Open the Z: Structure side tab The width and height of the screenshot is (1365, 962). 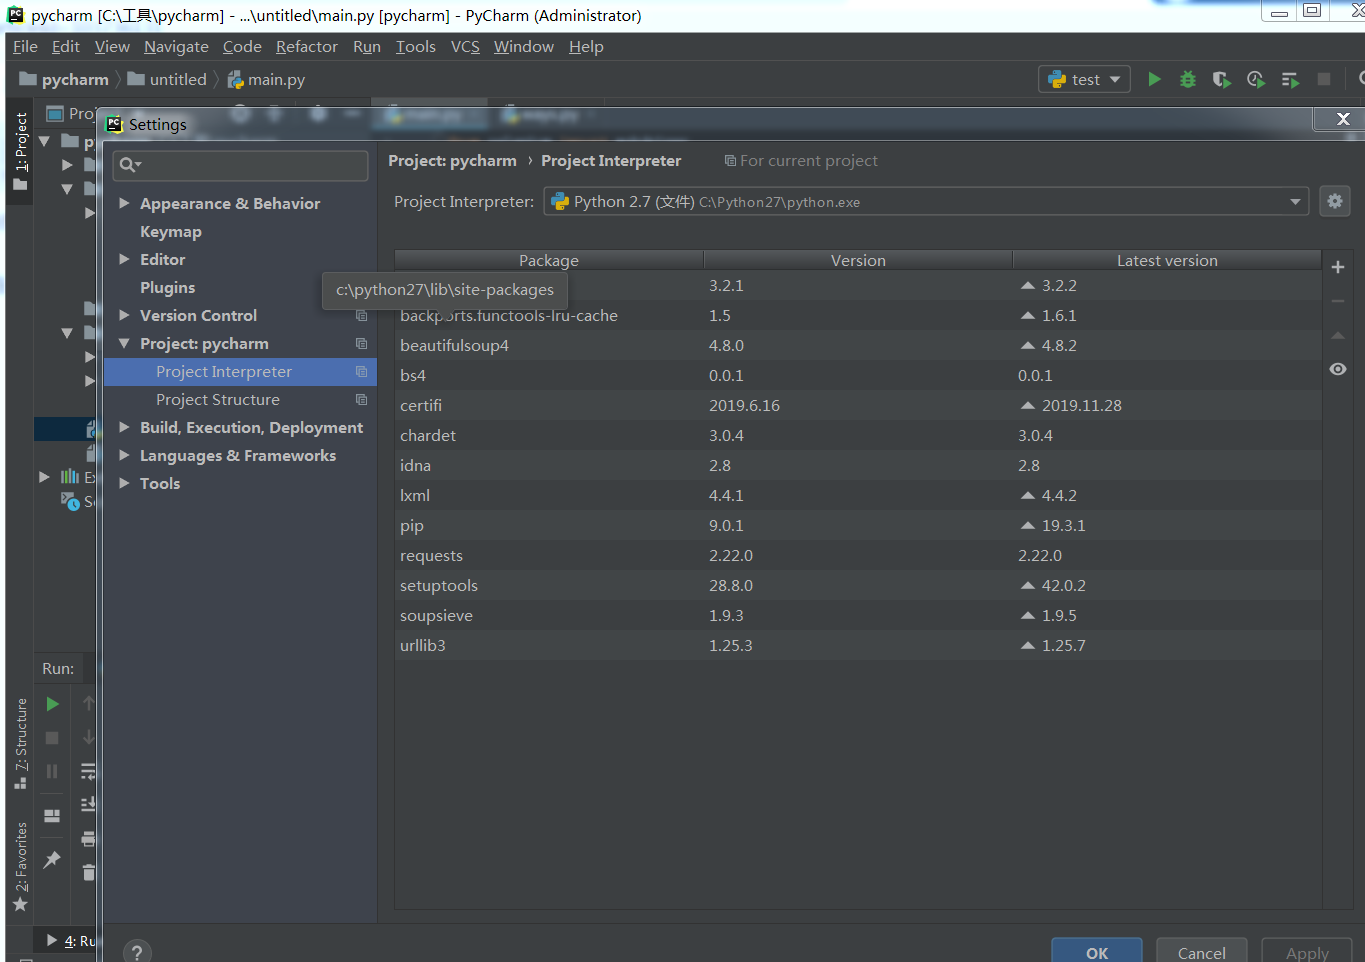click(20, 743)
